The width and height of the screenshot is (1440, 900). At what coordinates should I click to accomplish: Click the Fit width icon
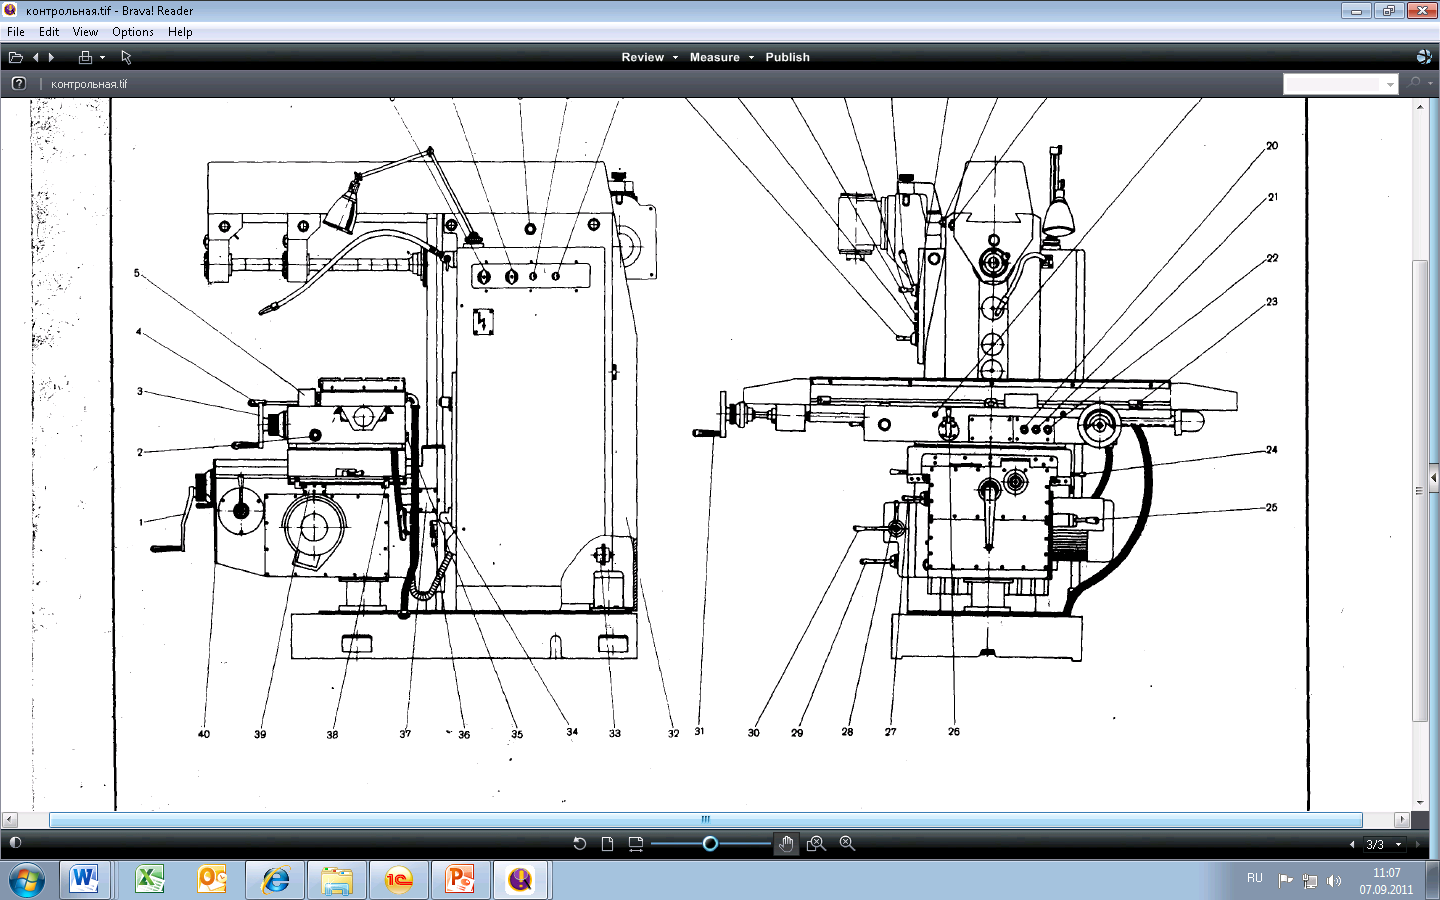tap(635, 844)
